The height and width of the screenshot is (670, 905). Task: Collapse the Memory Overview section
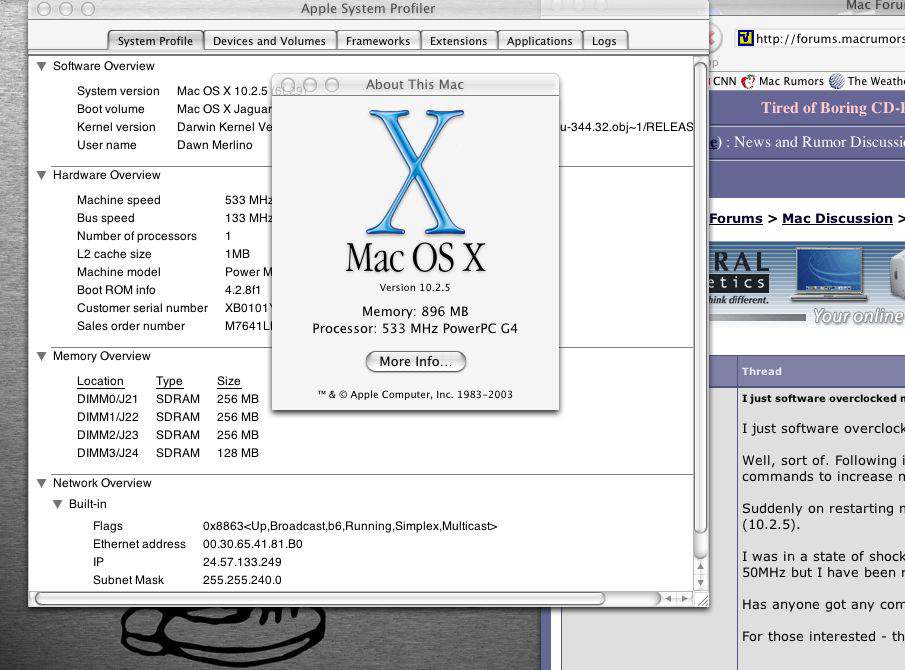coord(42,357)
